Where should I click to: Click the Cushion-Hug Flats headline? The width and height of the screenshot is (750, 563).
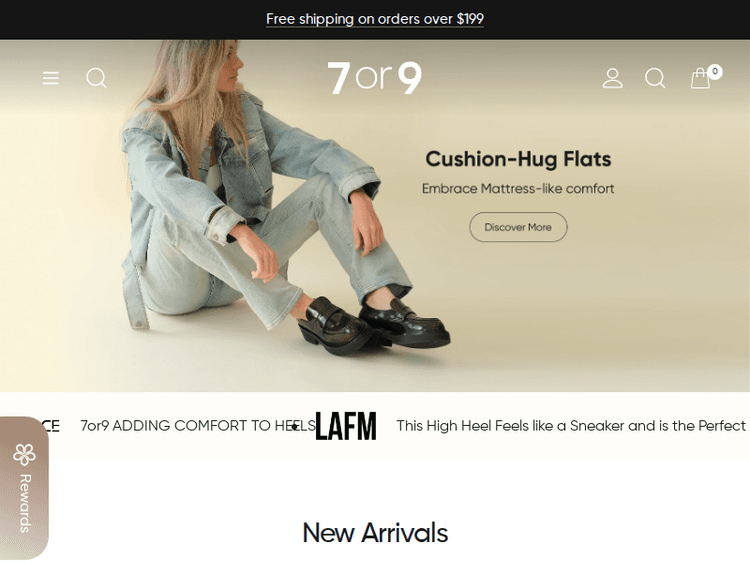pyautogui.click(x=518, y=159)
